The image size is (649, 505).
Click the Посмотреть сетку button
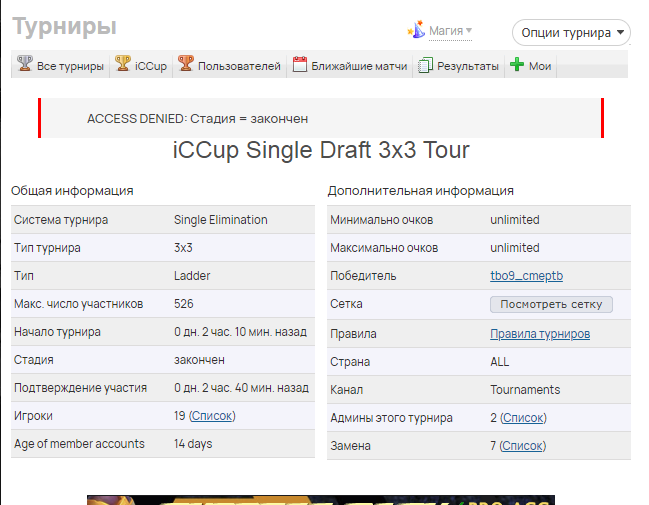click(551, 304)
